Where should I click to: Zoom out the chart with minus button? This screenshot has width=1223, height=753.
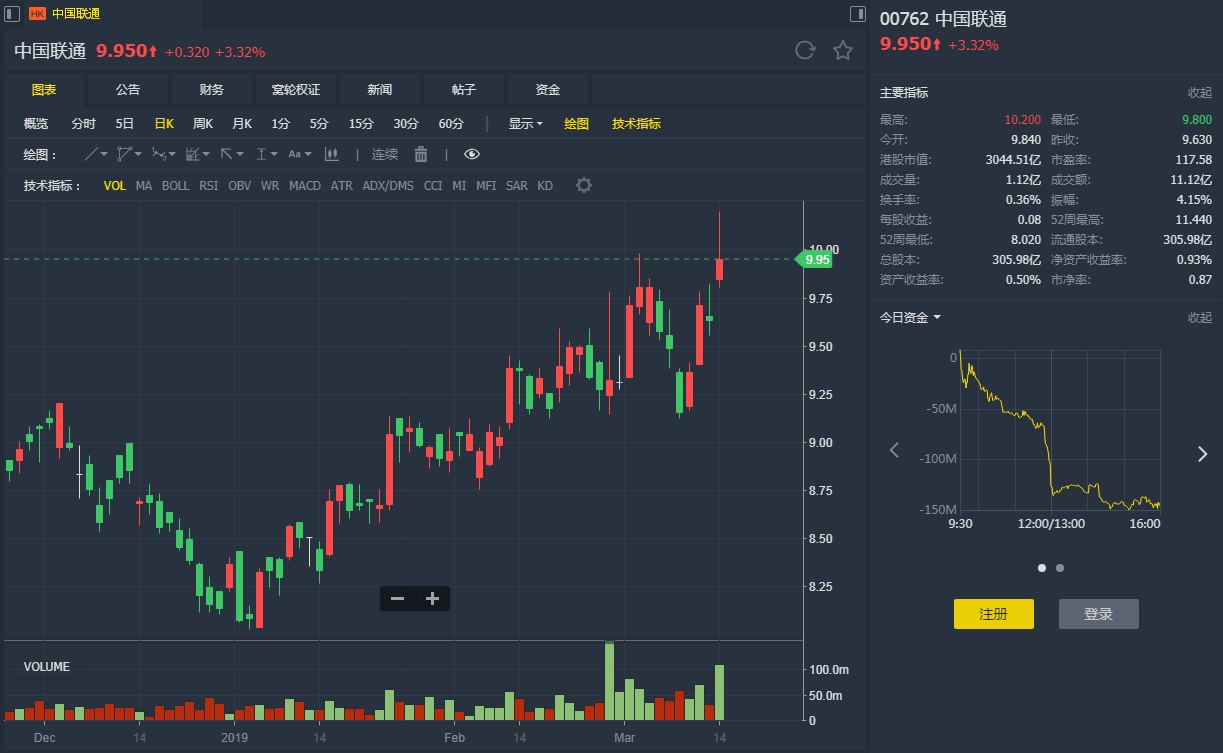pyautogui.click(x=398, y=599)
